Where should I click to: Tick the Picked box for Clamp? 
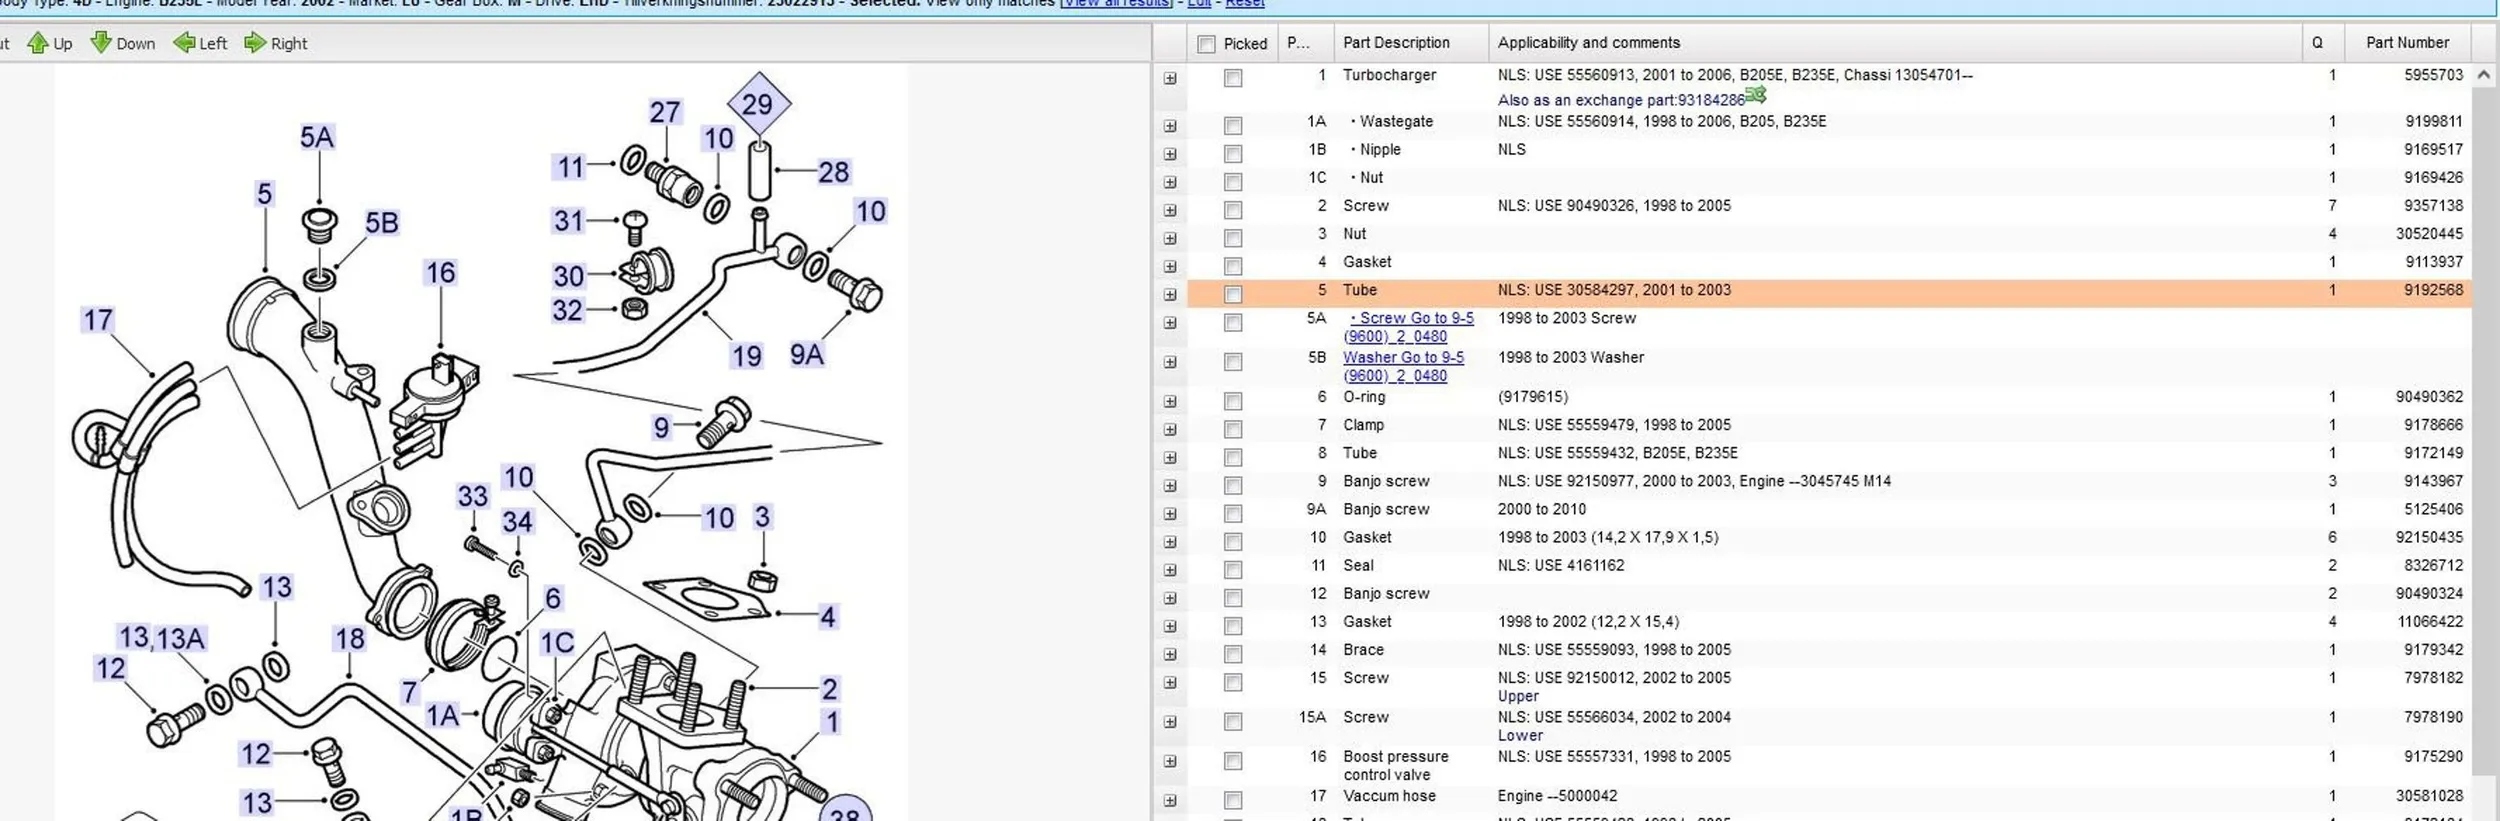[x=1233, y=429]
